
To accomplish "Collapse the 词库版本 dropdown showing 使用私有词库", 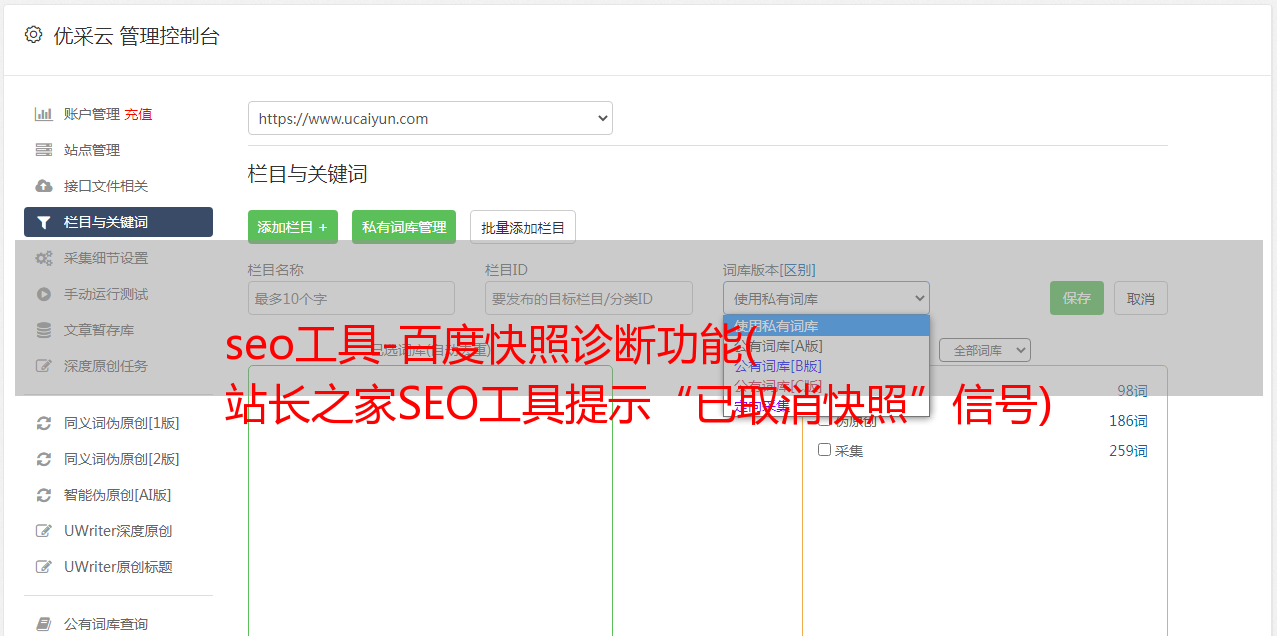I will pyautogui.click(x=826, y=298).
